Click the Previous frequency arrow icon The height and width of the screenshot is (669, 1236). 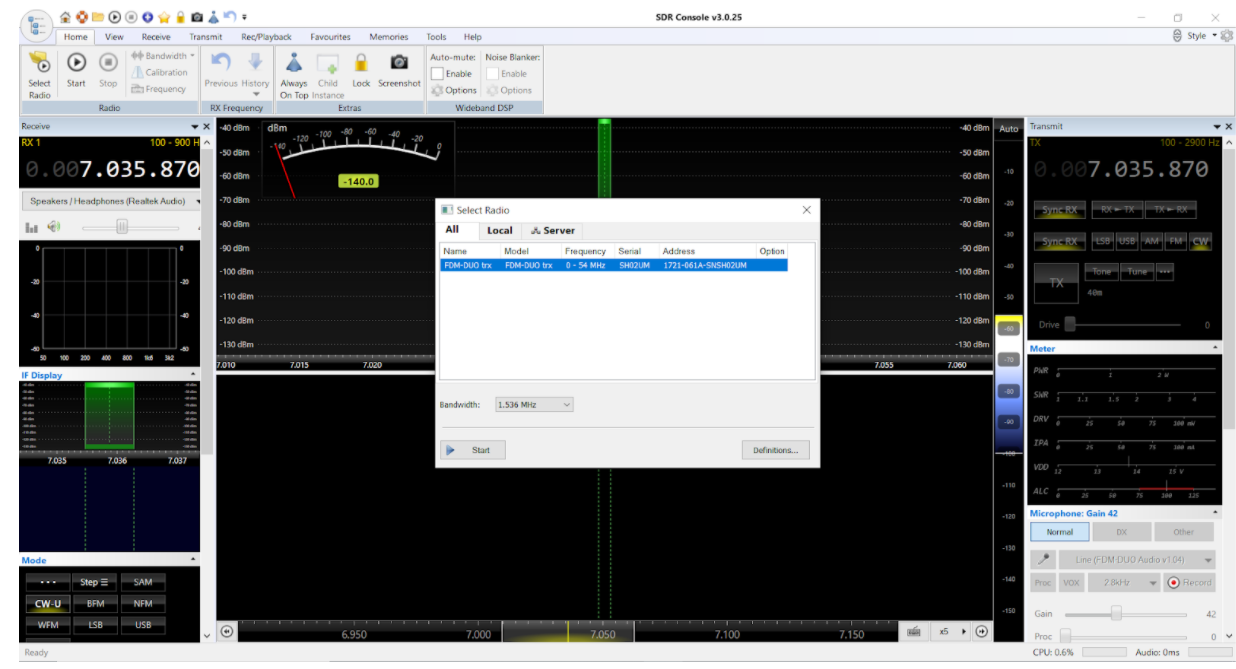click(221, 63)
